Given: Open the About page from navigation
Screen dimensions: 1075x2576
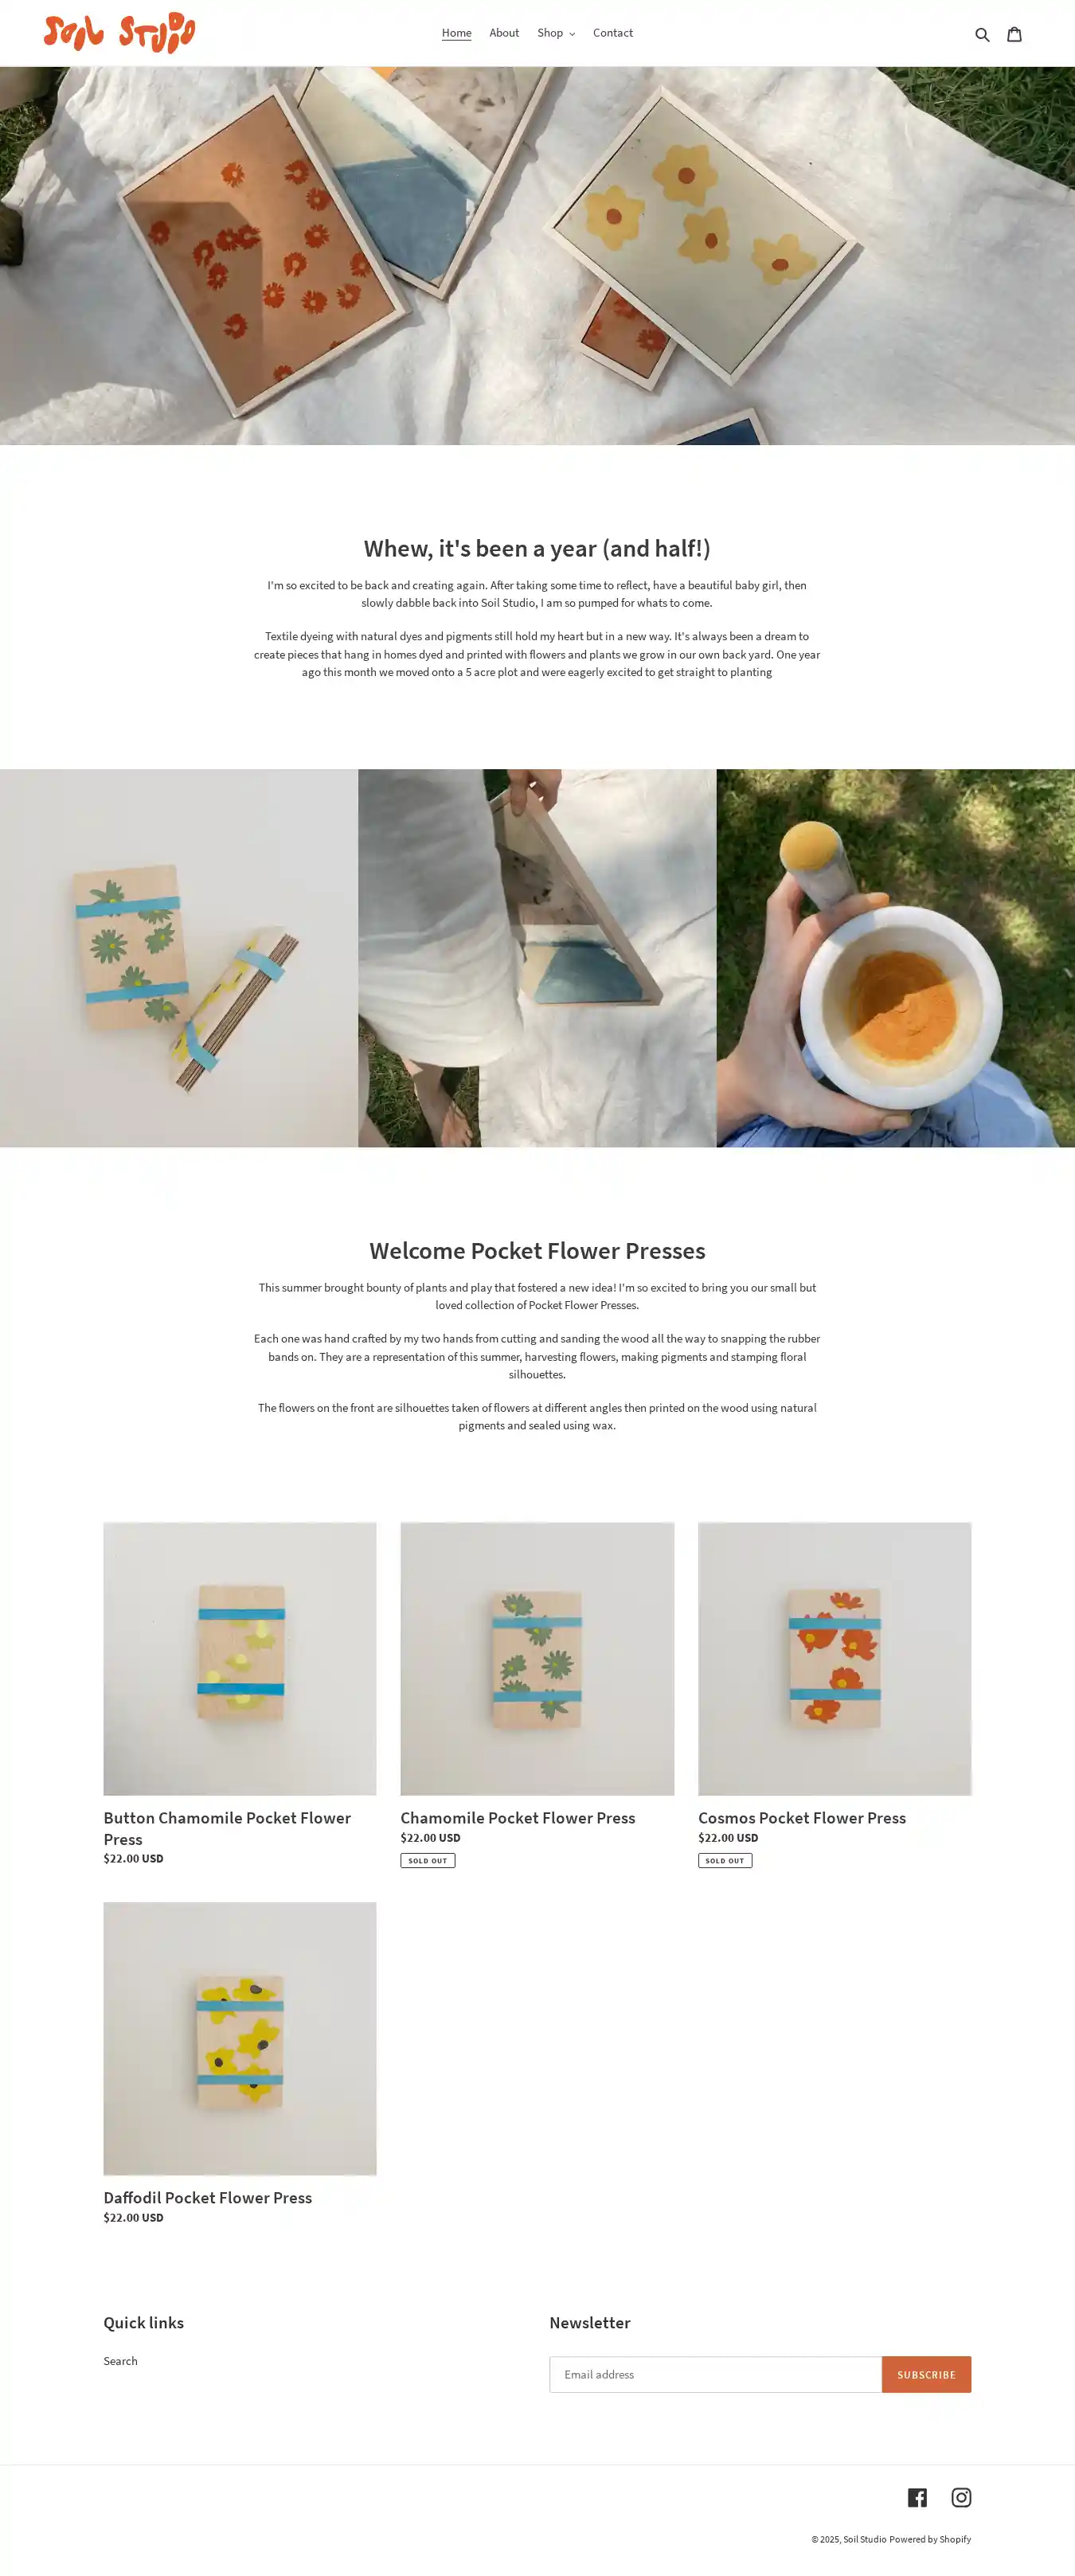Looking at the screenshot, I should [504, 33].
